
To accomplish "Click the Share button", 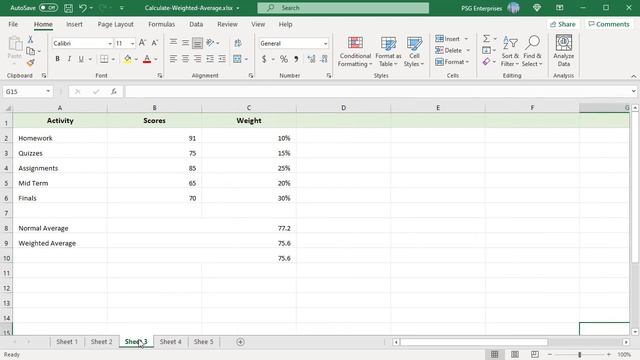I will [x=562, y=24].
